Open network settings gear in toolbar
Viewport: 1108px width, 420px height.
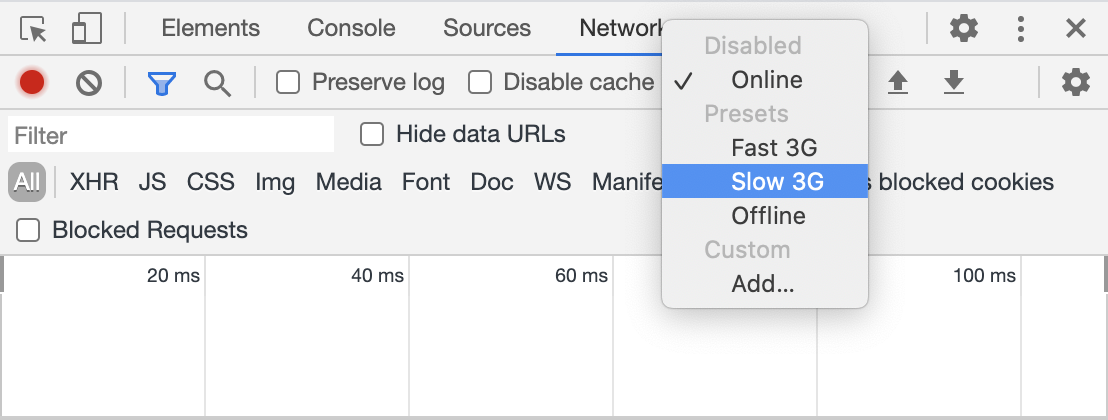(x=1075, y=82)
